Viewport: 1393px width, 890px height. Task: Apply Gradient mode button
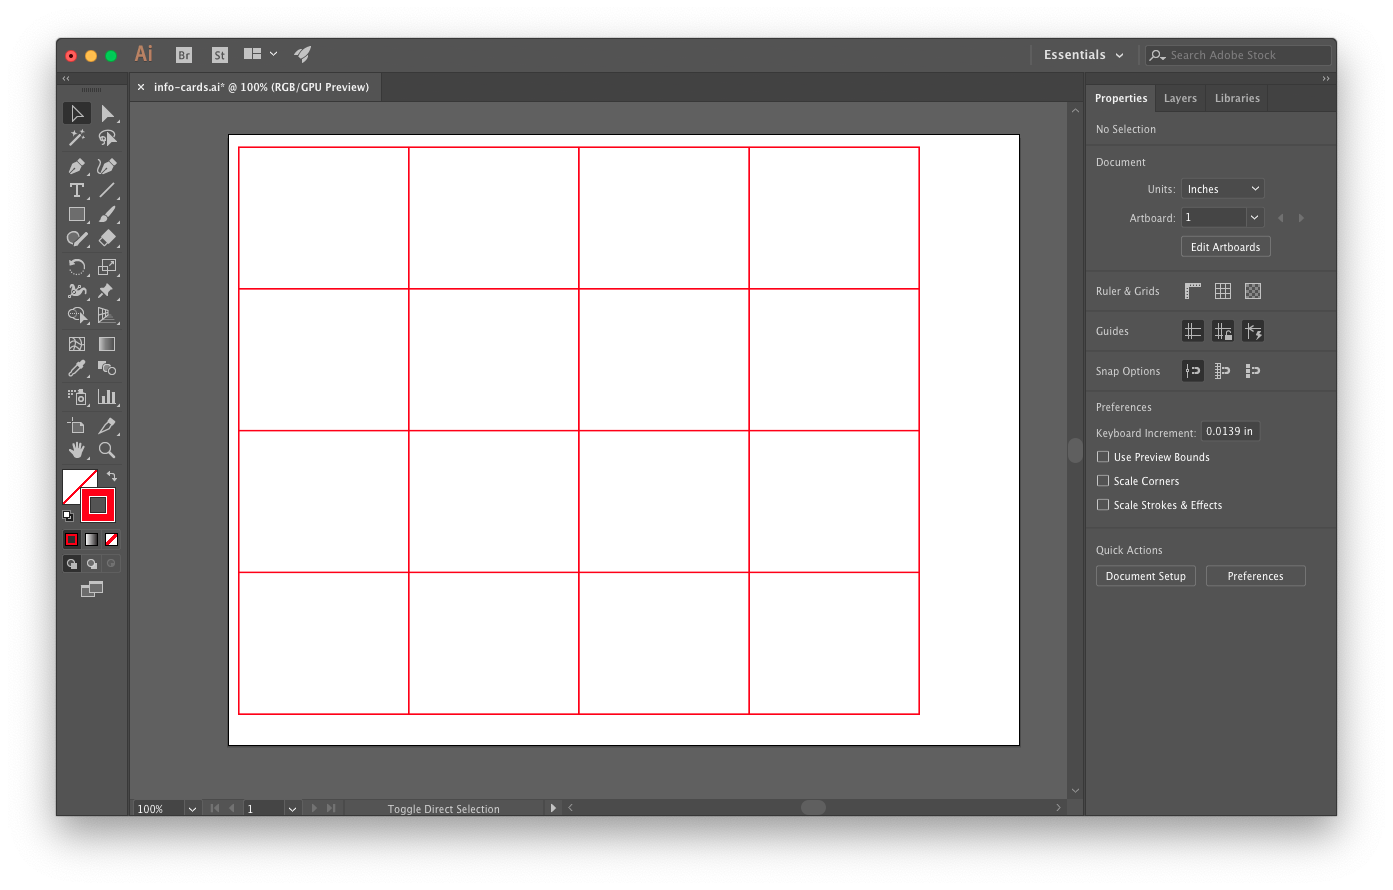(x=92, y=539)
